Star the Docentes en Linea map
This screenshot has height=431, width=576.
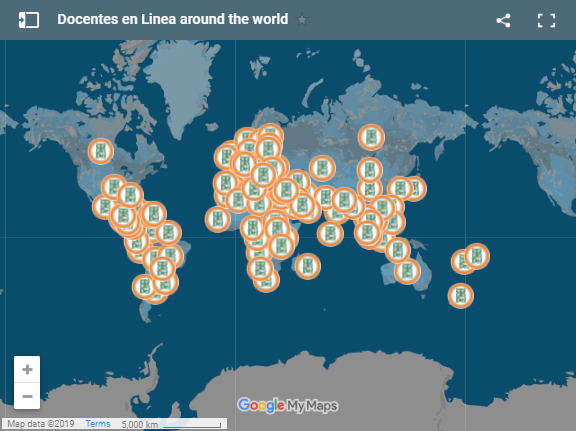(302, 19)
